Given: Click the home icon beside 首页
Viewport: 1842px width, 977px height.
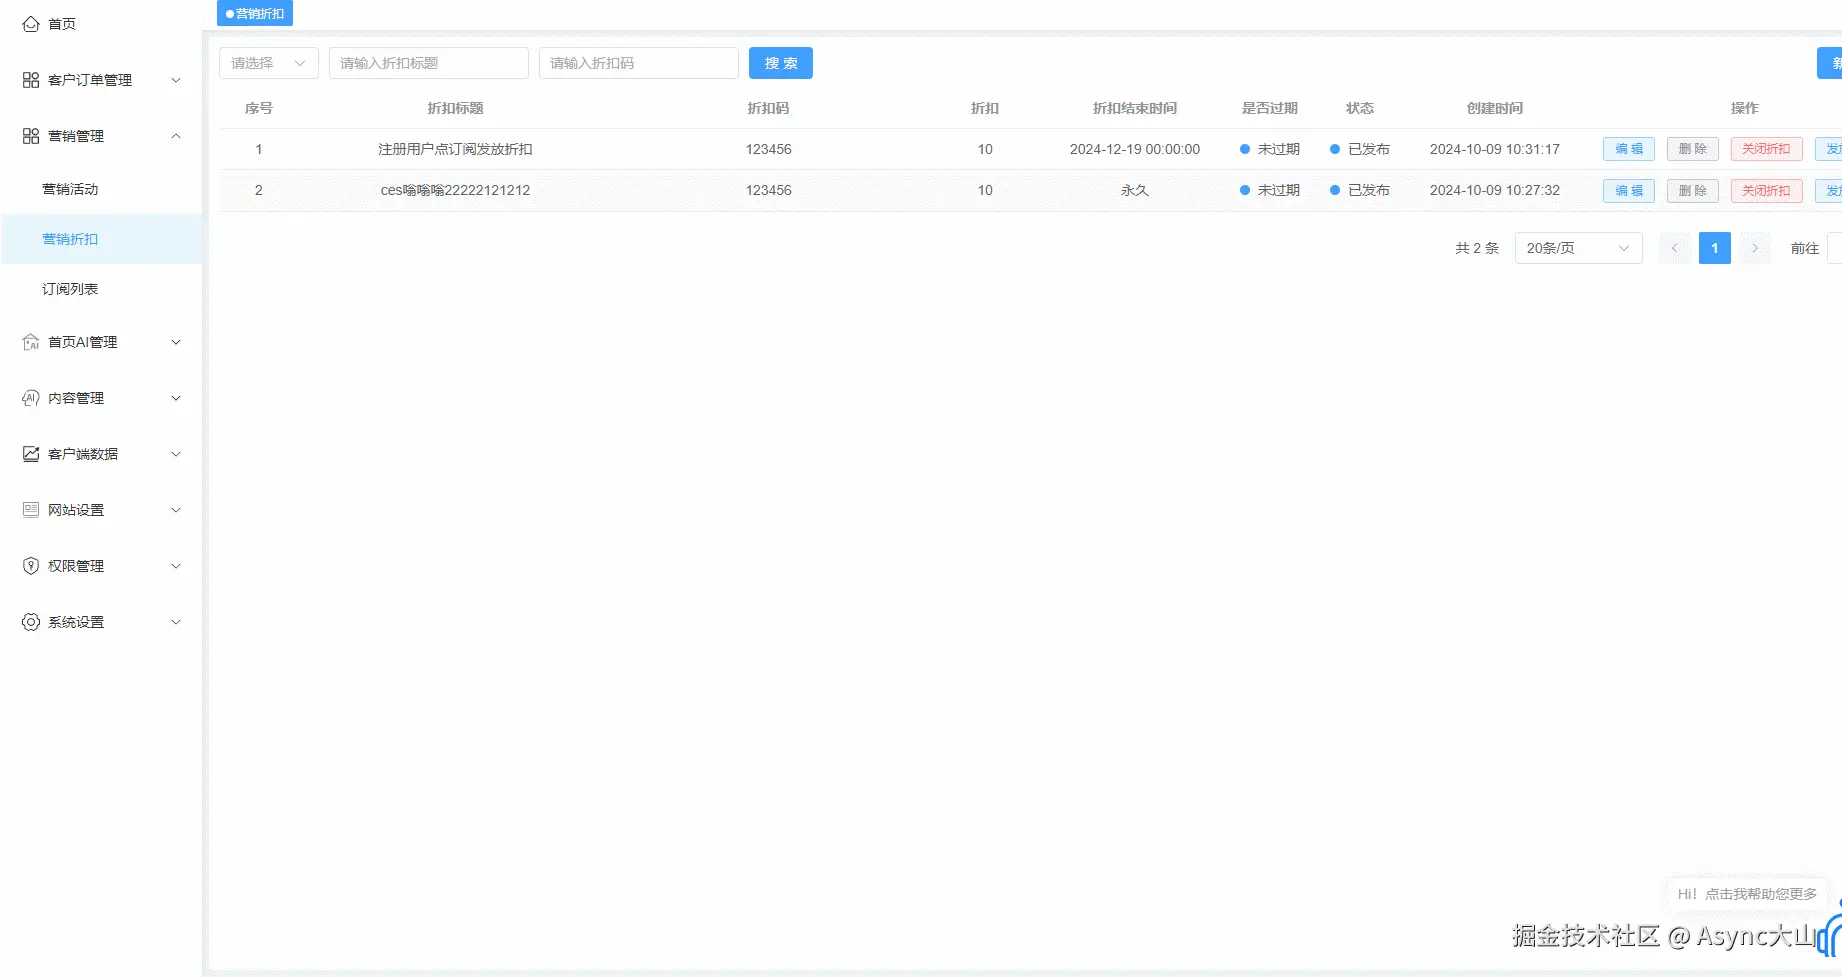Looking at the screenshot, I should 31,24.
